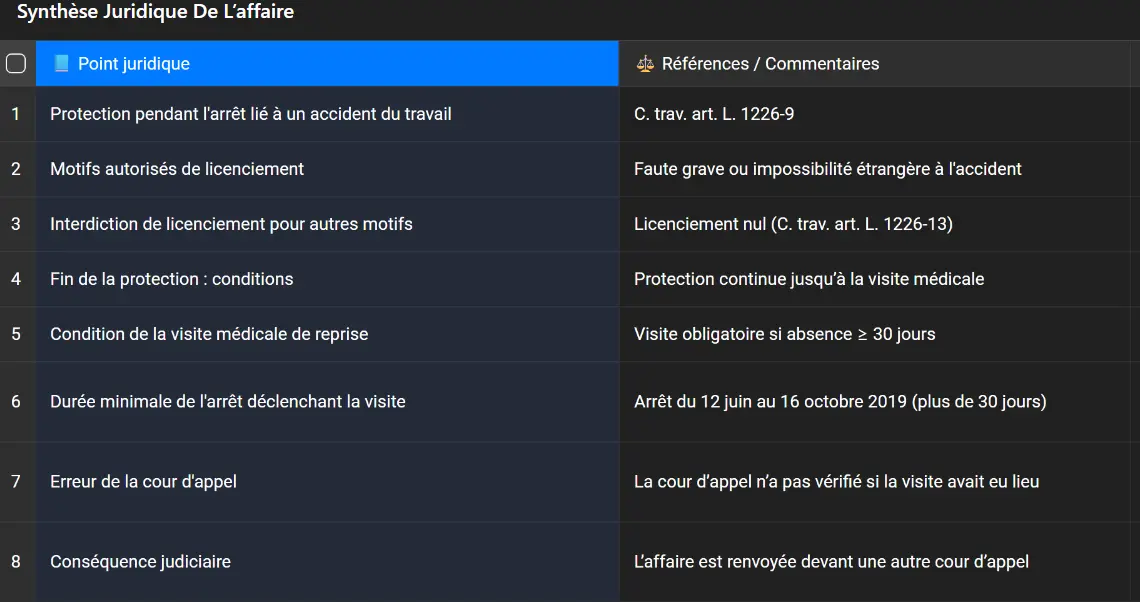Click the "Fin de la protection : conditions" cell
Viewport: 1140px width, 602px height.
tap(172, 279)
